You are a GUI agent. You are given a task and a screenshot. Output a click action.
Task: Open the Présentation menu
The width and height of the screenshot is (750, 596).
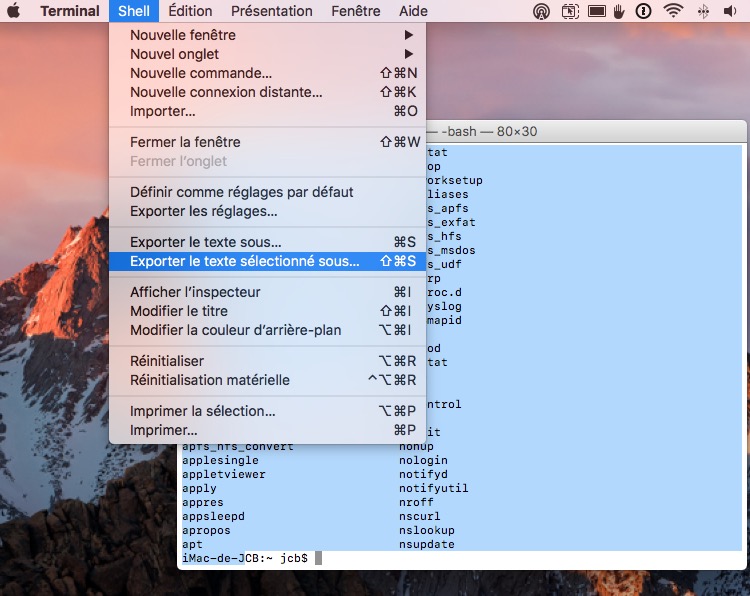point(271,11)
